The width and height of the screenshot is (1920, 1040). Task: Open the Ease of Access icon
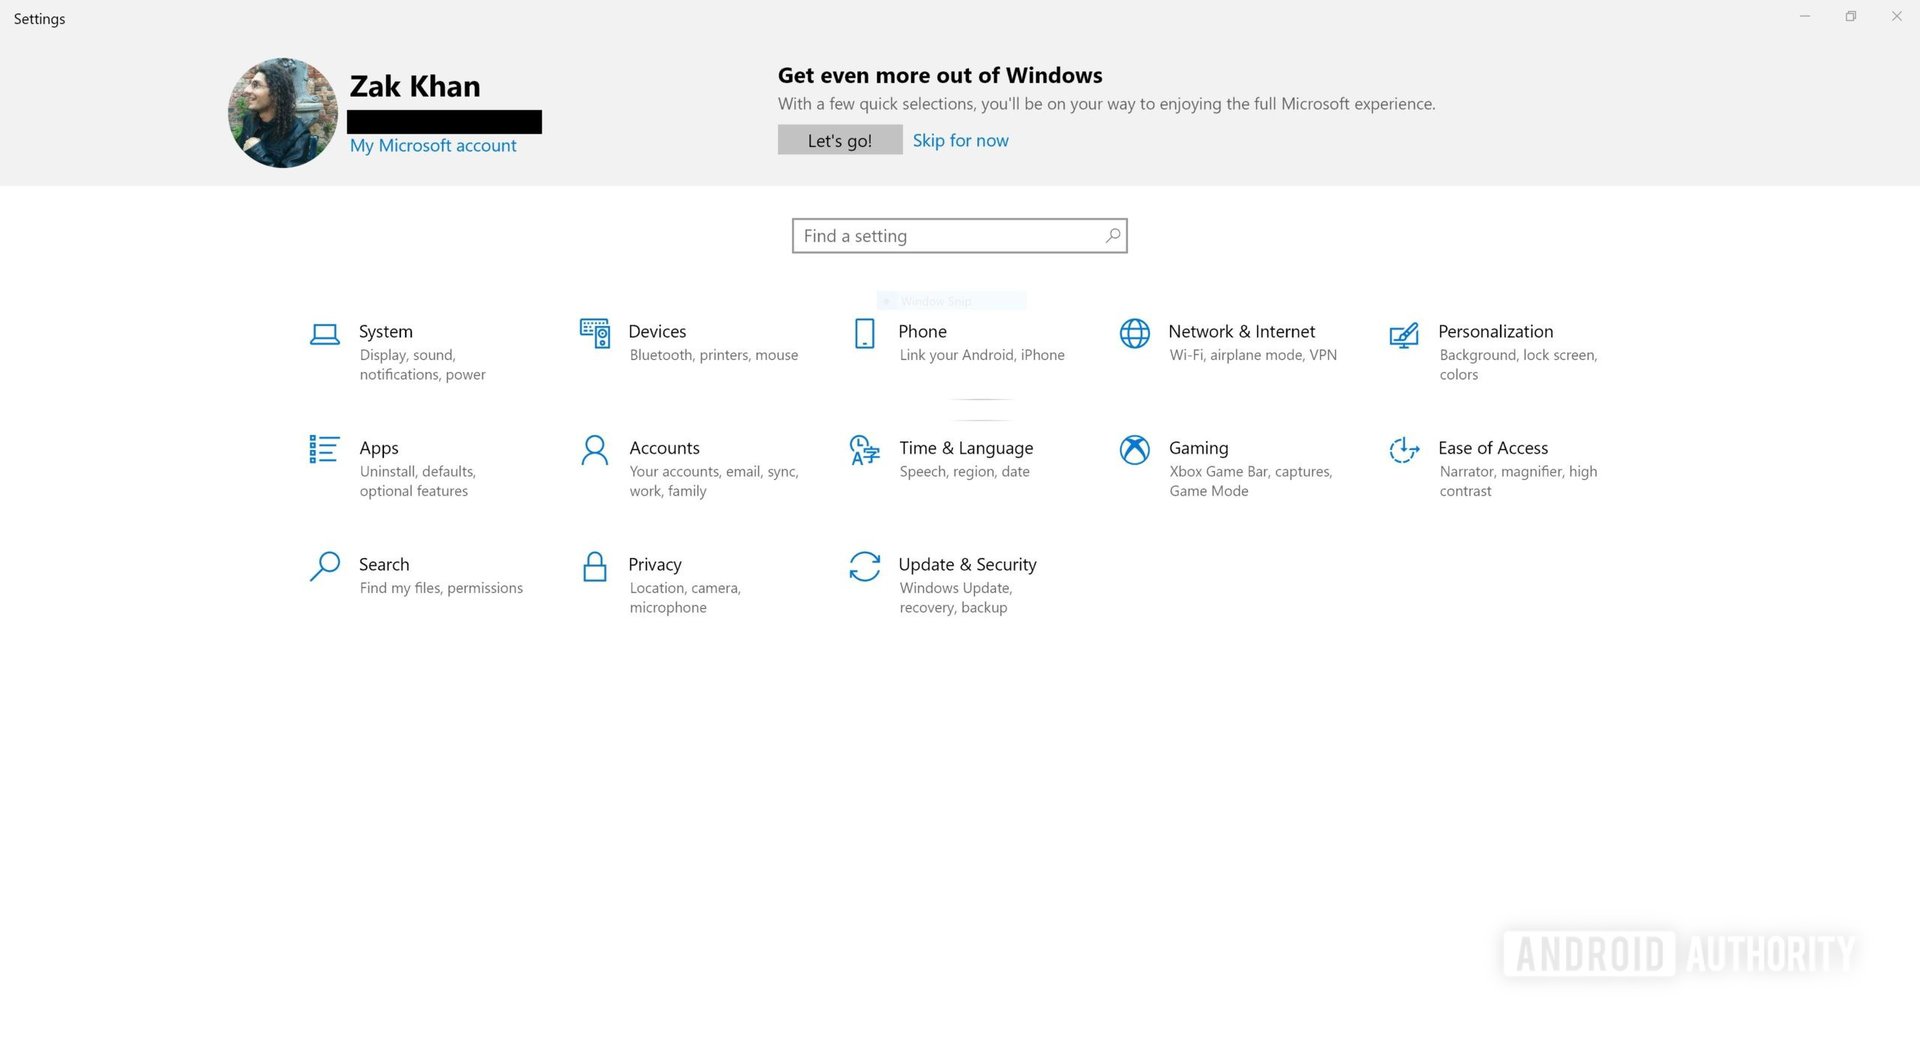(x=1404, y=450)
